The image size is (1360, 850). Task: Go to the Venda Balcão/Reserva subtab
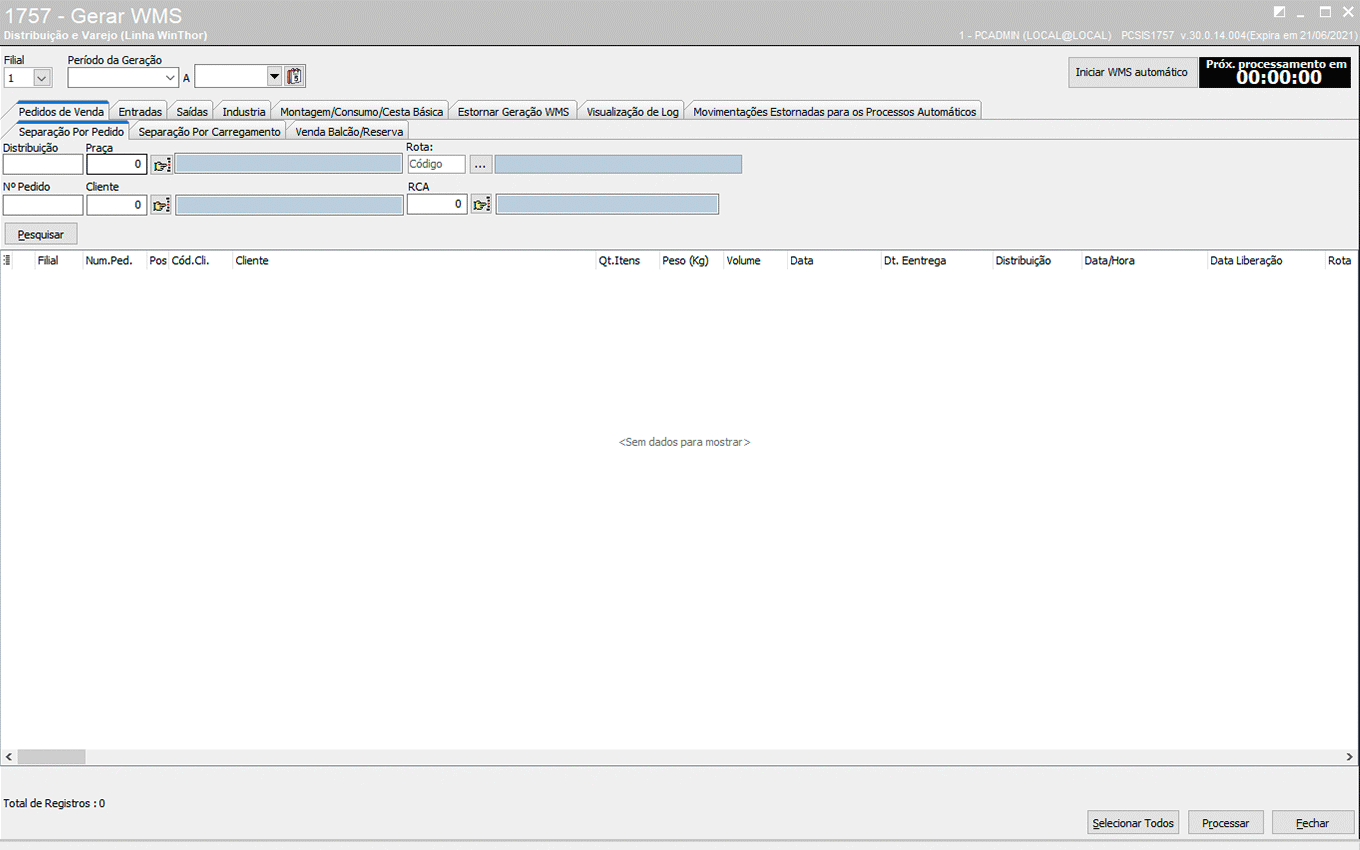coord(349,131)
